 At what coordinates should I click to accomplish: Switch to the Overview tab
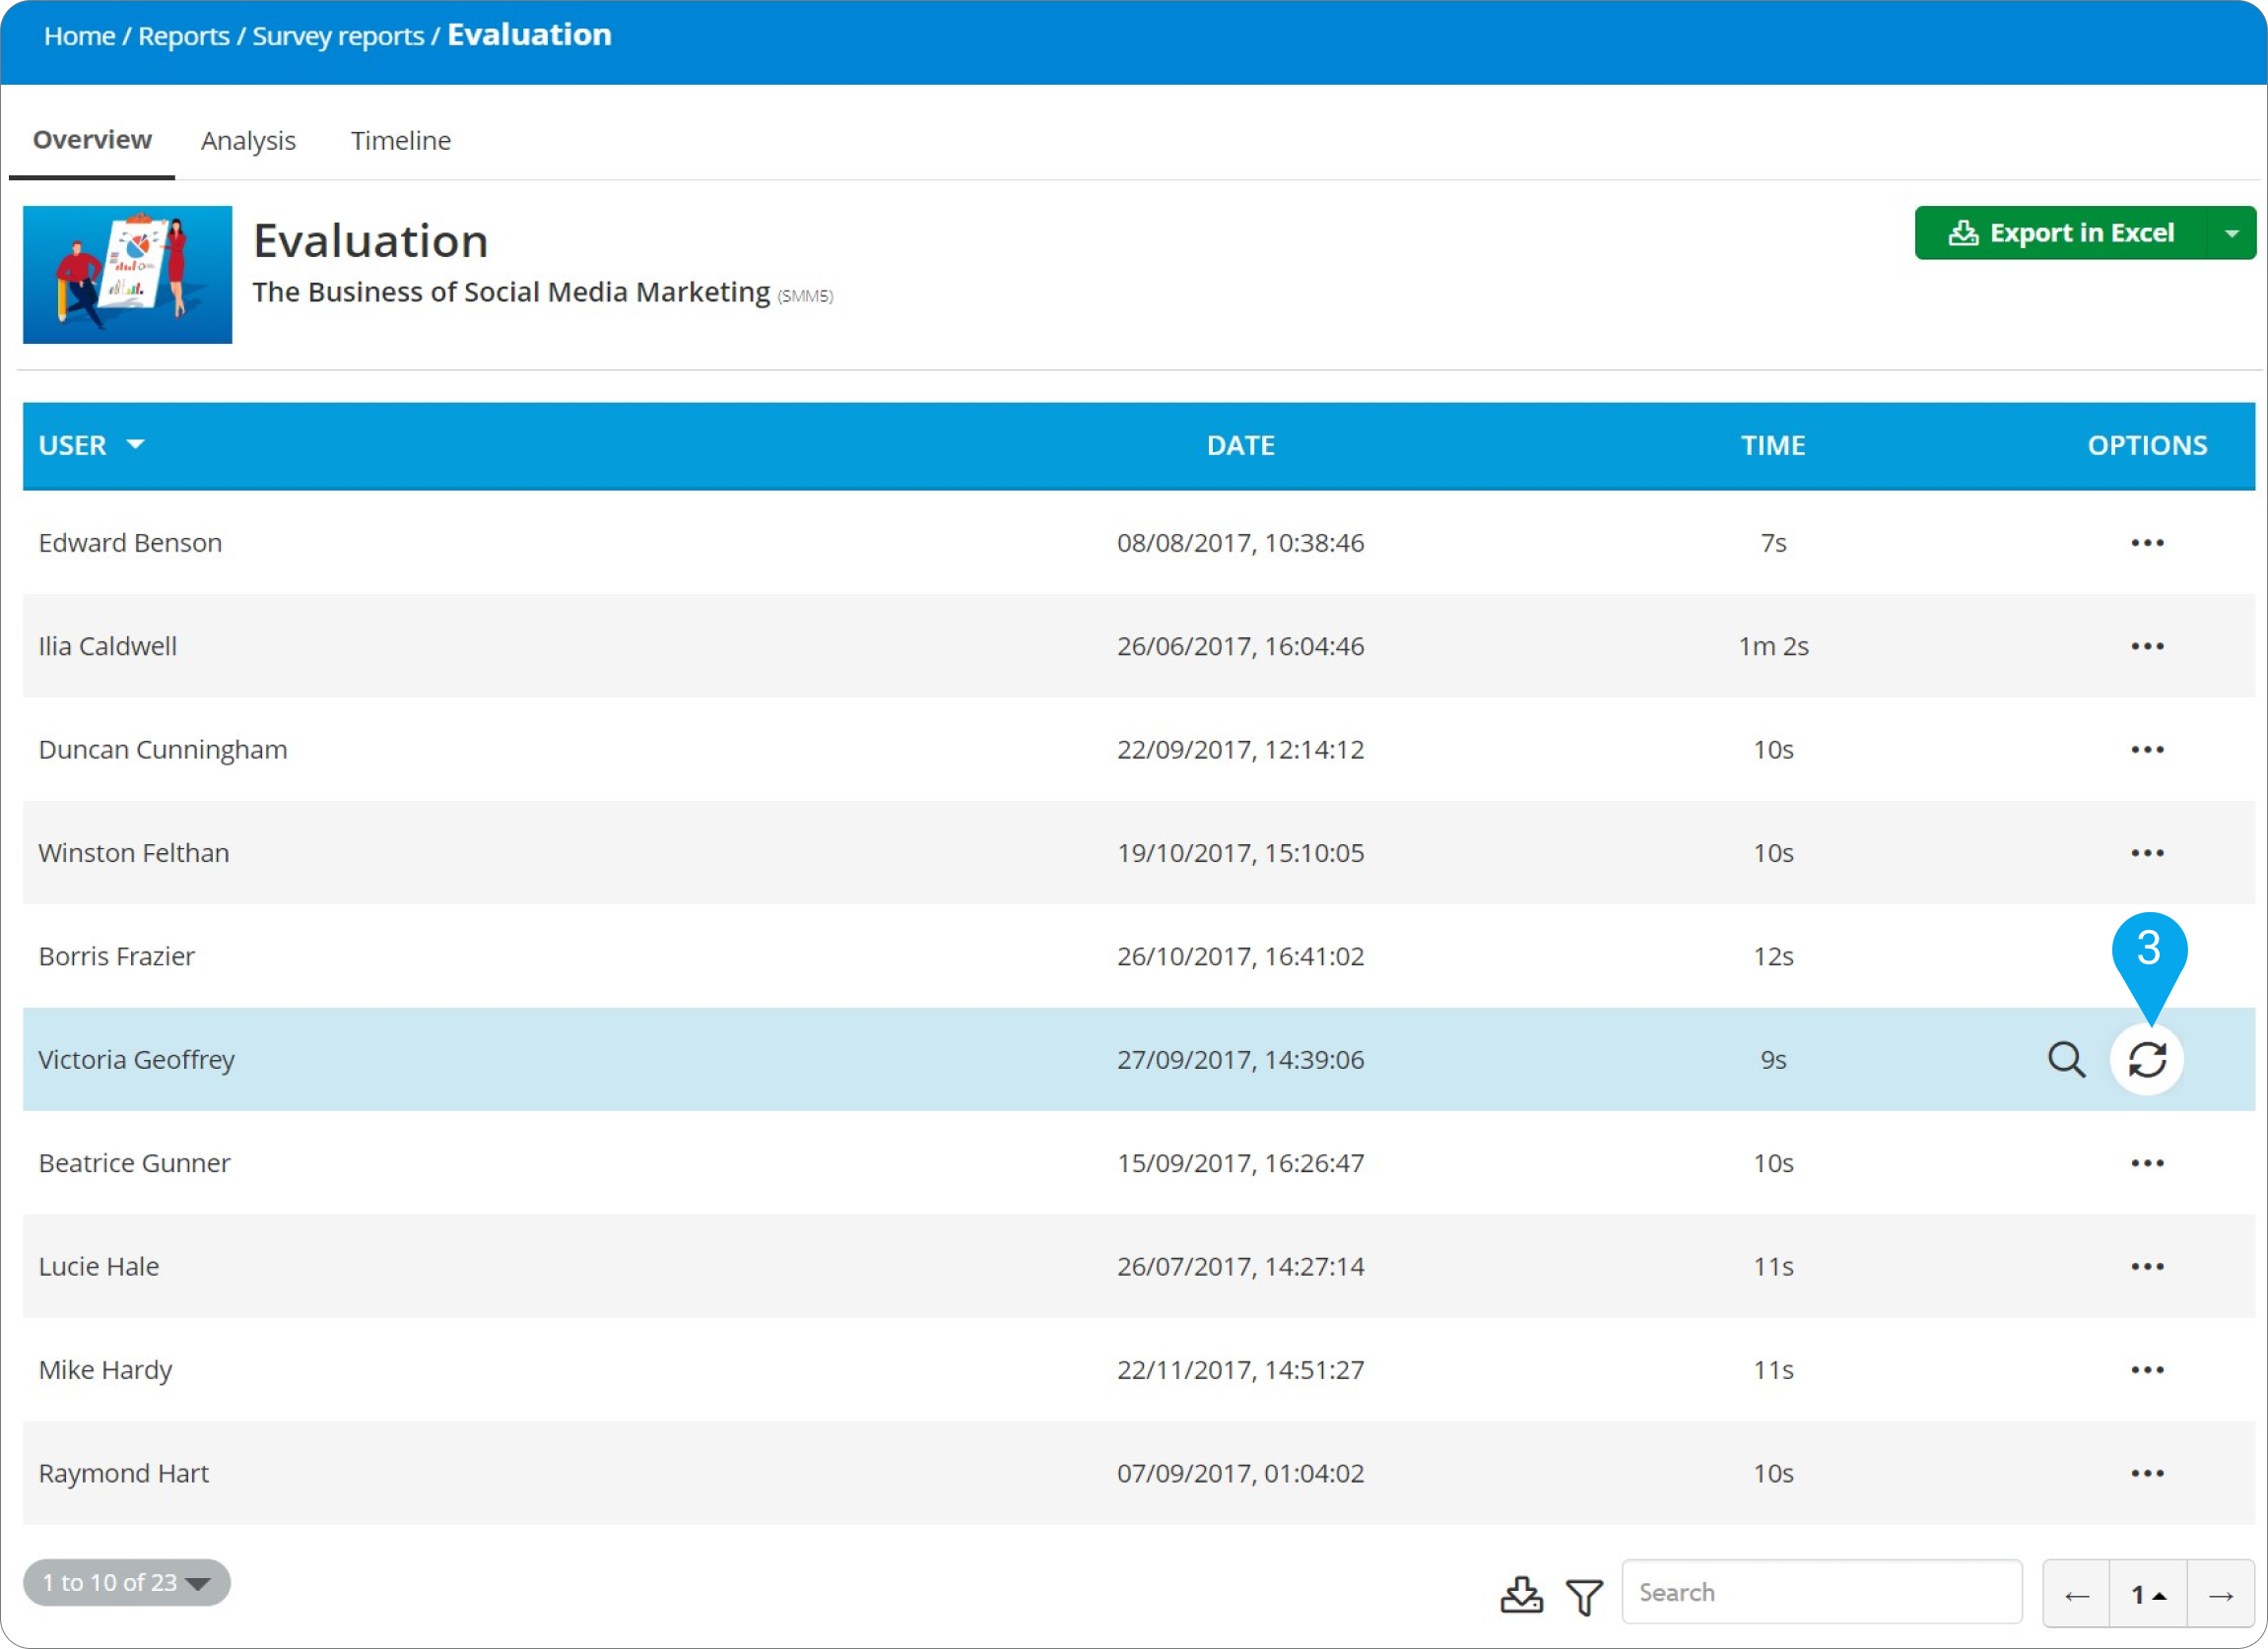(x=92, y=140)
